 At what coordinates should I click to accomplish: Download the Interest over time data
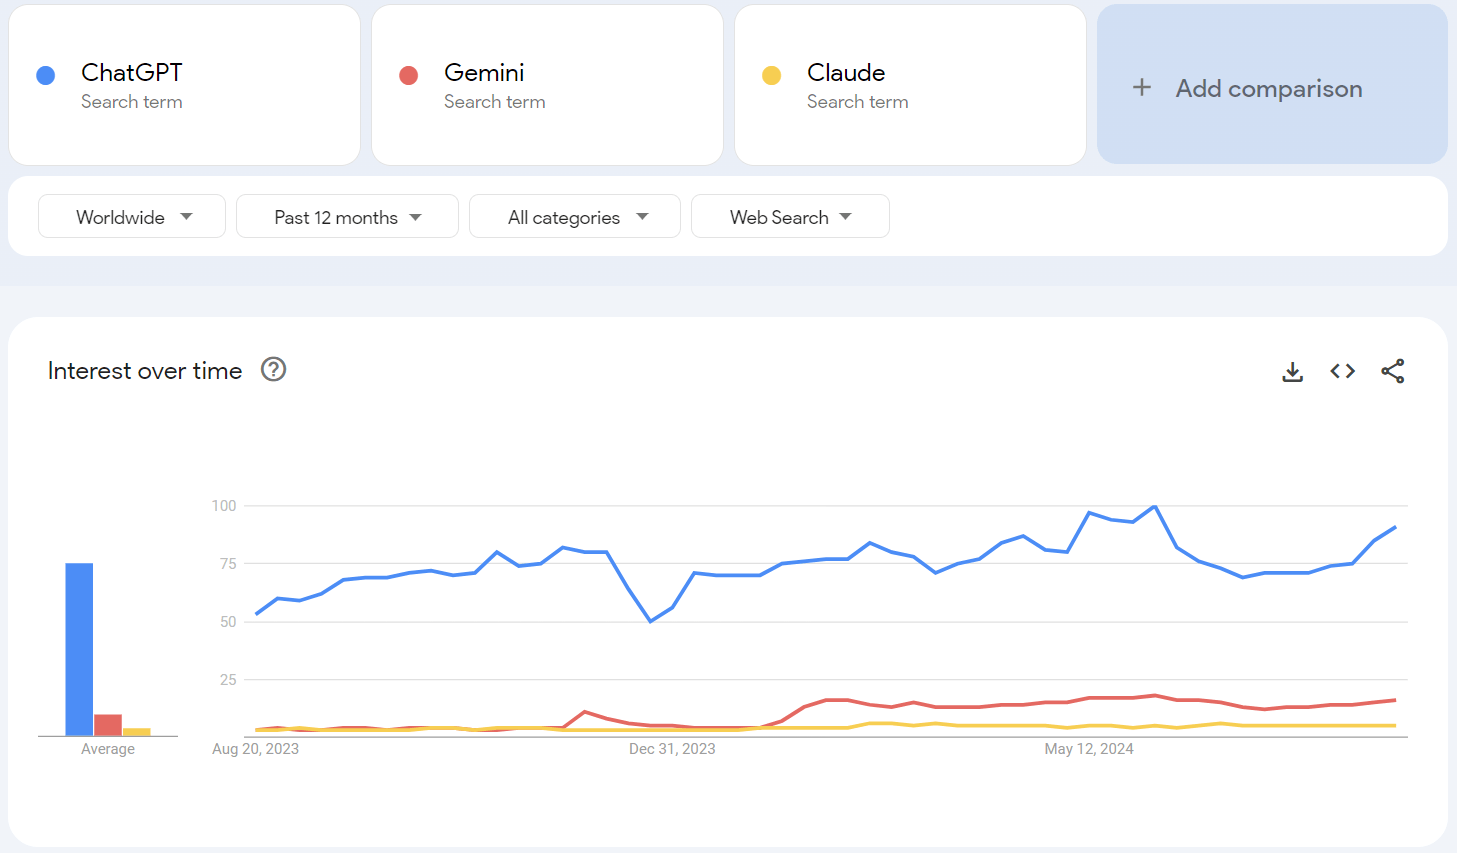pyautogui.click(x=1292, y=372)
